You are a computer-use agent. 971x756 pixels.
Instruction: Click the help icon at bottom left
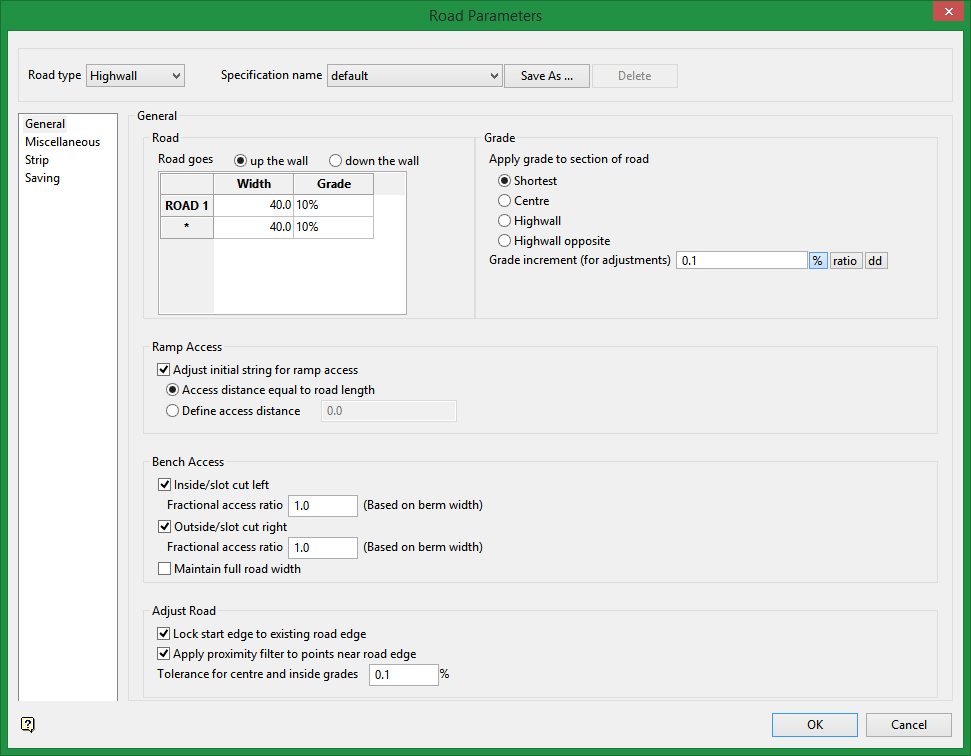[28, 725]
